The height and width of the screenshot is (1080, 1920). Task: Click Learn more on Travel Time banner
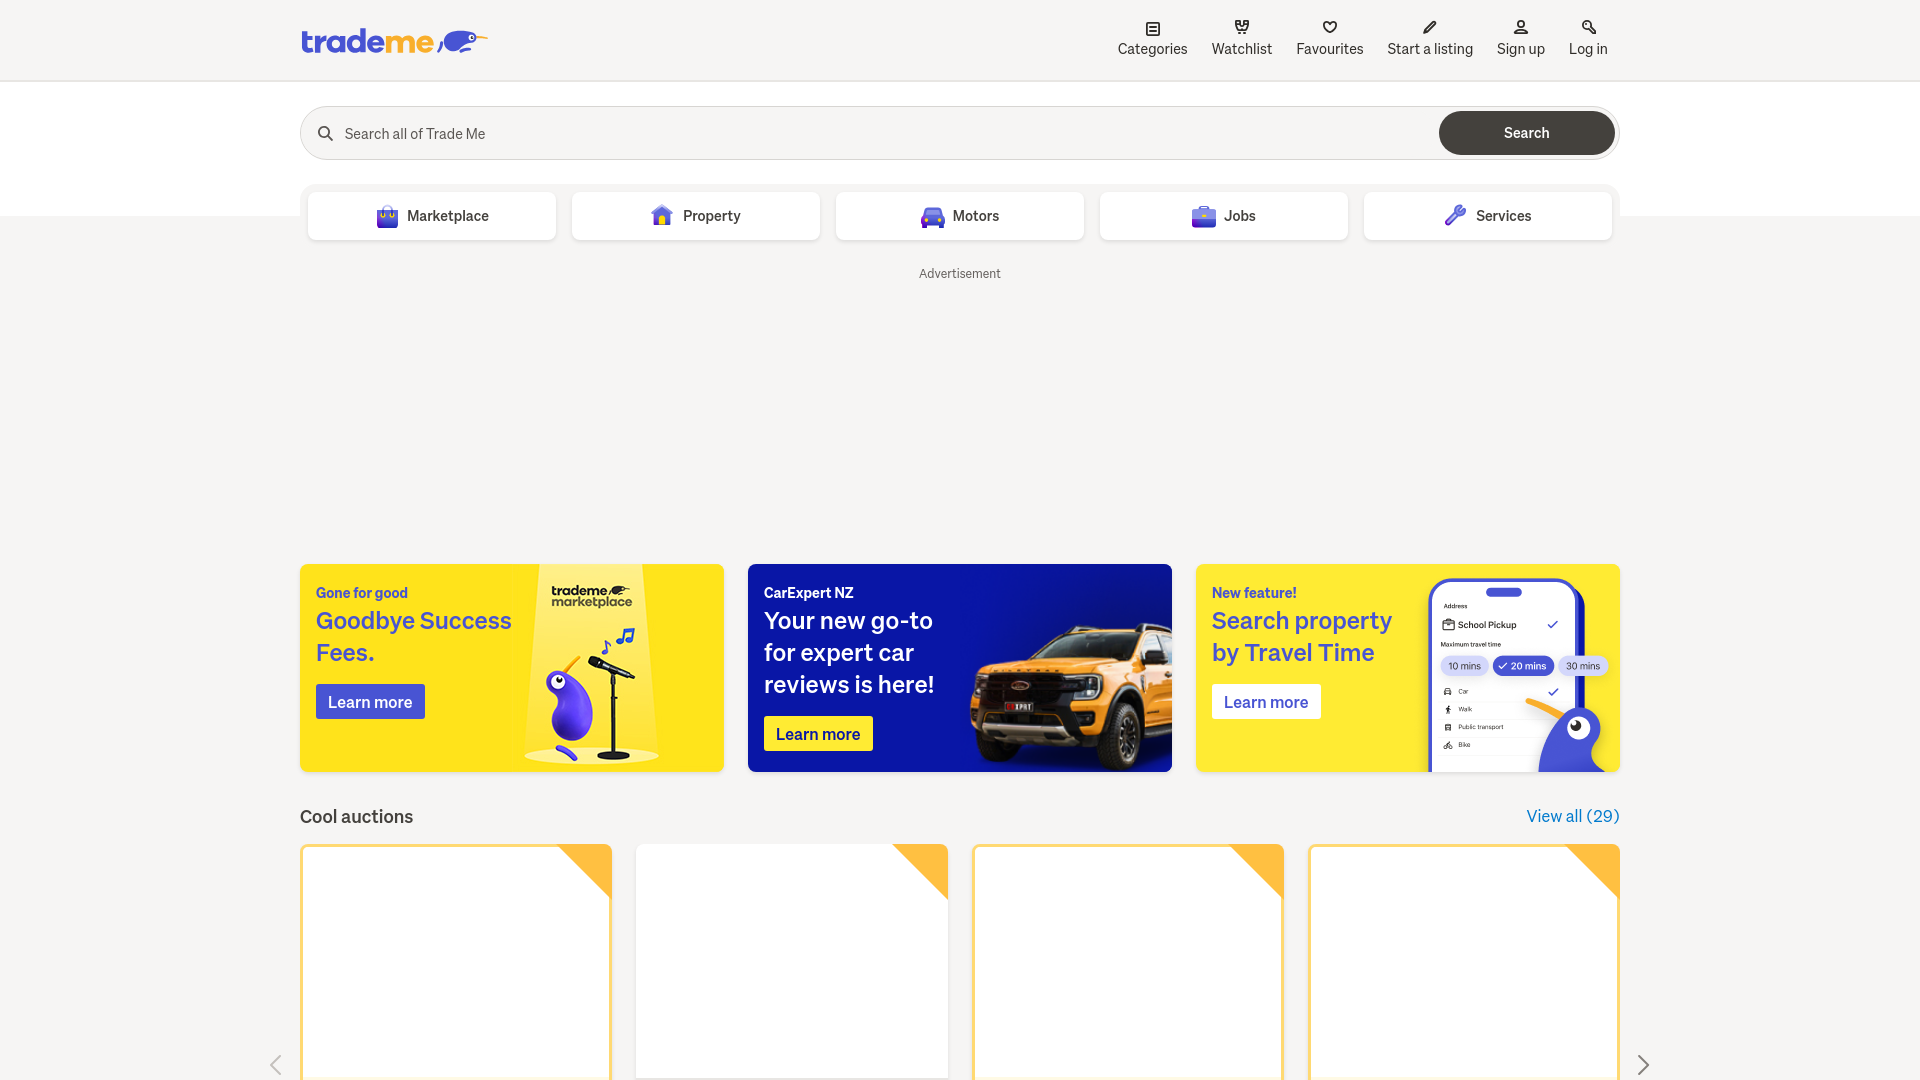(1266, 702)
